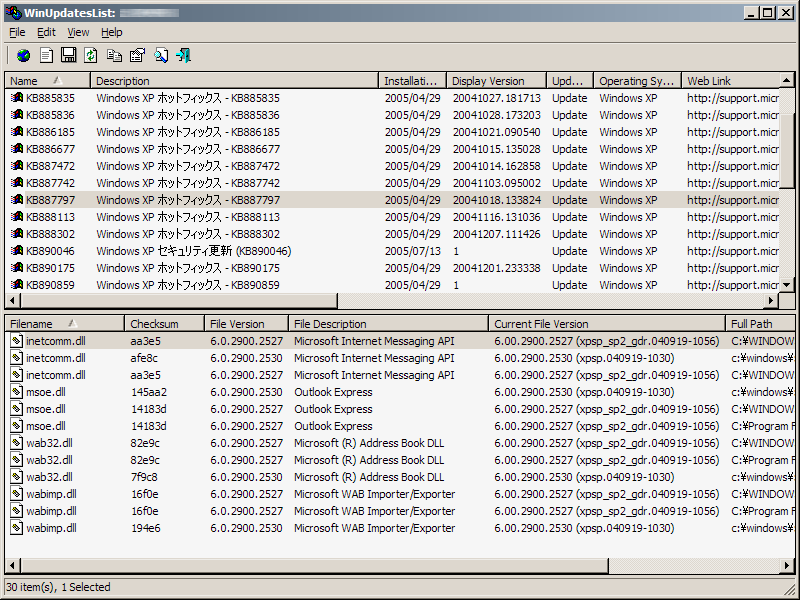Click the exit door toolbar icon

[183, 55]
